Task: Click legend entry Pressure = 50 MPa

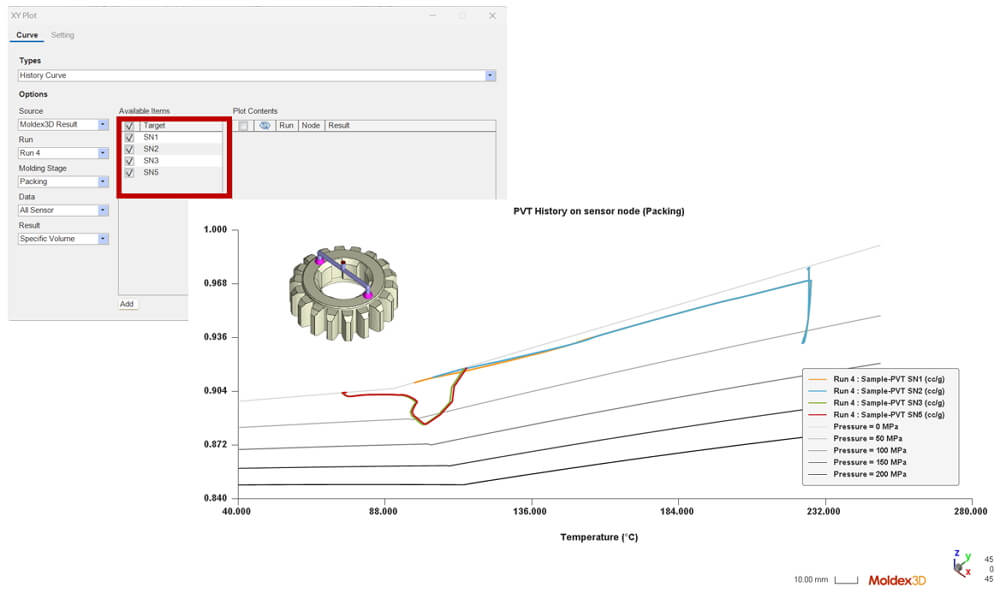Action: tap(867, 439)
